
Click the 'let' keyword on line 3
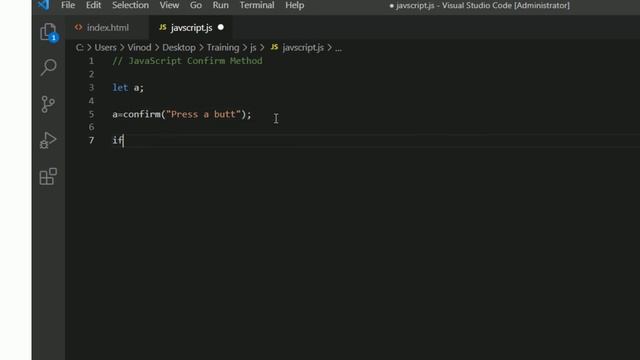[120, 87]
